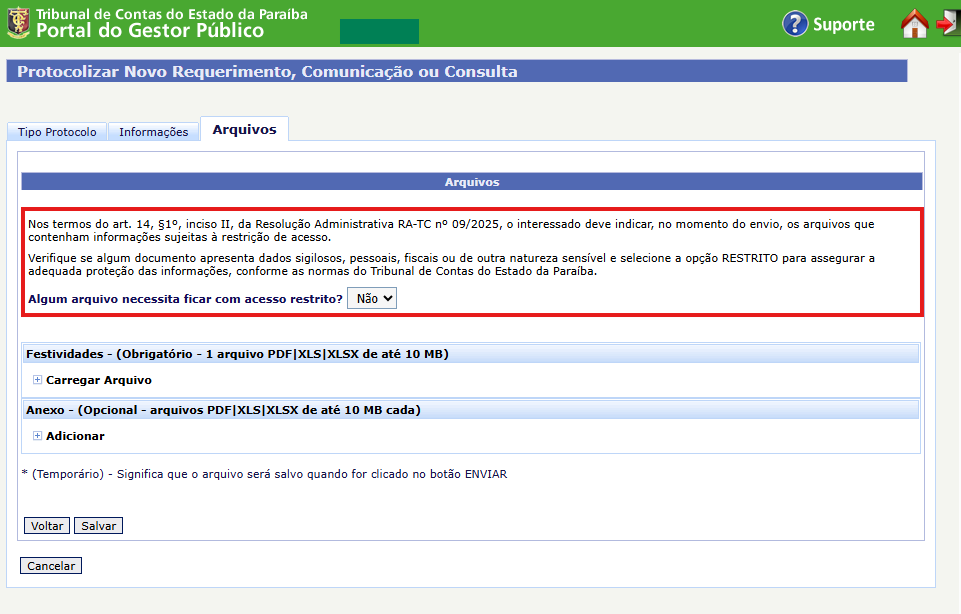Switch to the Informações tab

pyautogui.click(x=154, y=132)
